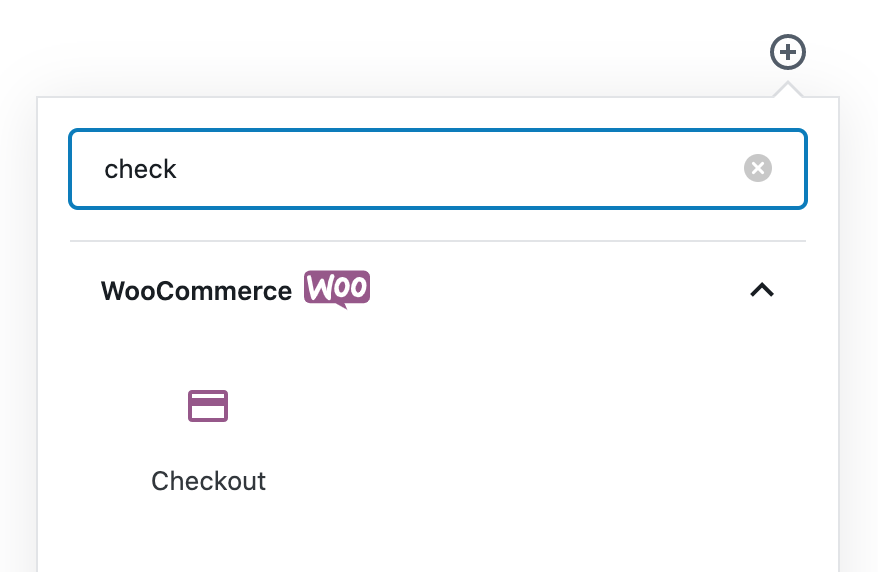Click the Woo speech-bubble logo next to WooCommerce
Viewport: 878px width, 572px height.
pyautogui.click(x=337, y=289)
